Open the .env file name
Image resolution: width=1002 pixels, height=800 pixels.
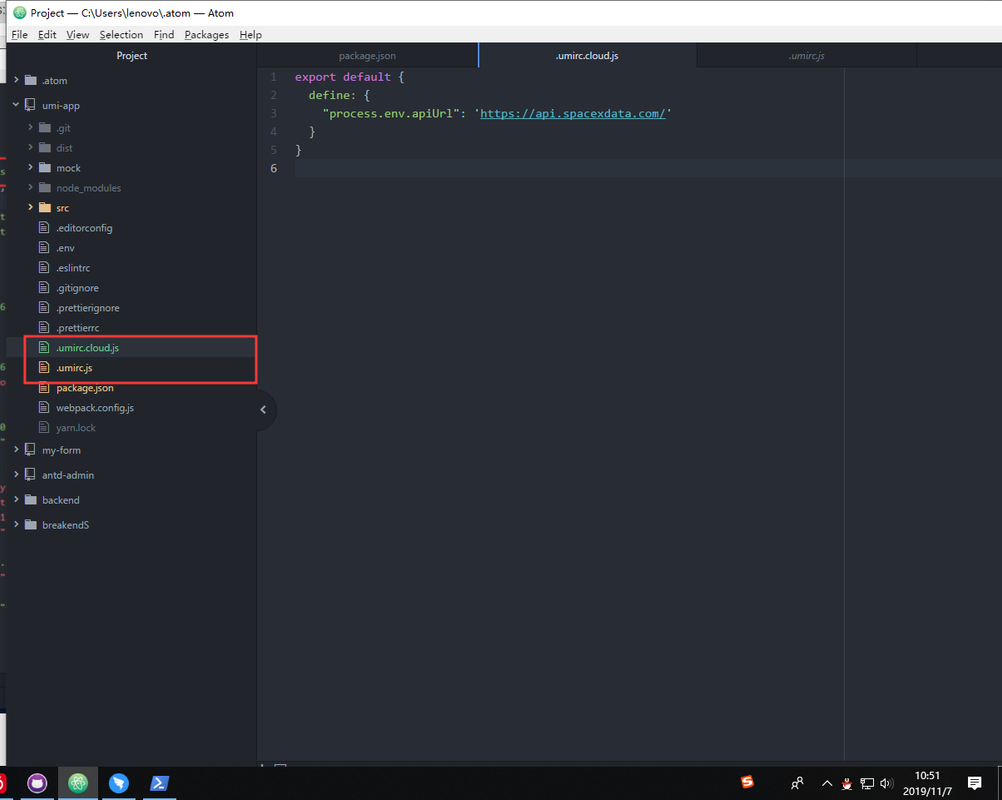tap(65, 248)
